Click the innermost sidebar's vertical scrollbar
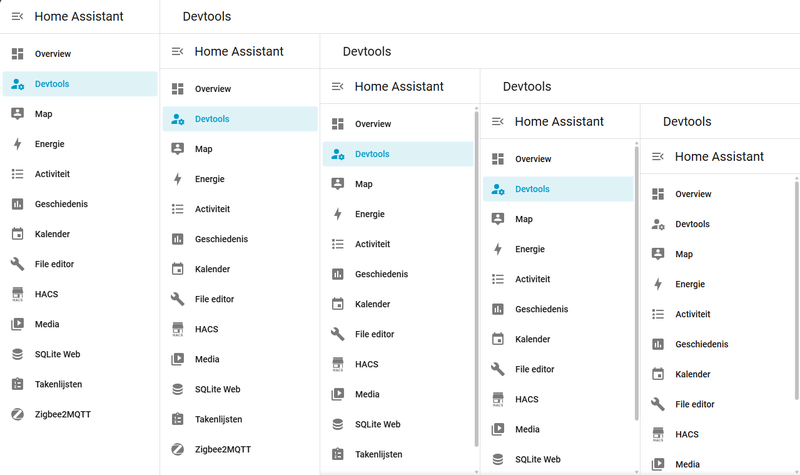The image size is (800, 475). (797, 291)
